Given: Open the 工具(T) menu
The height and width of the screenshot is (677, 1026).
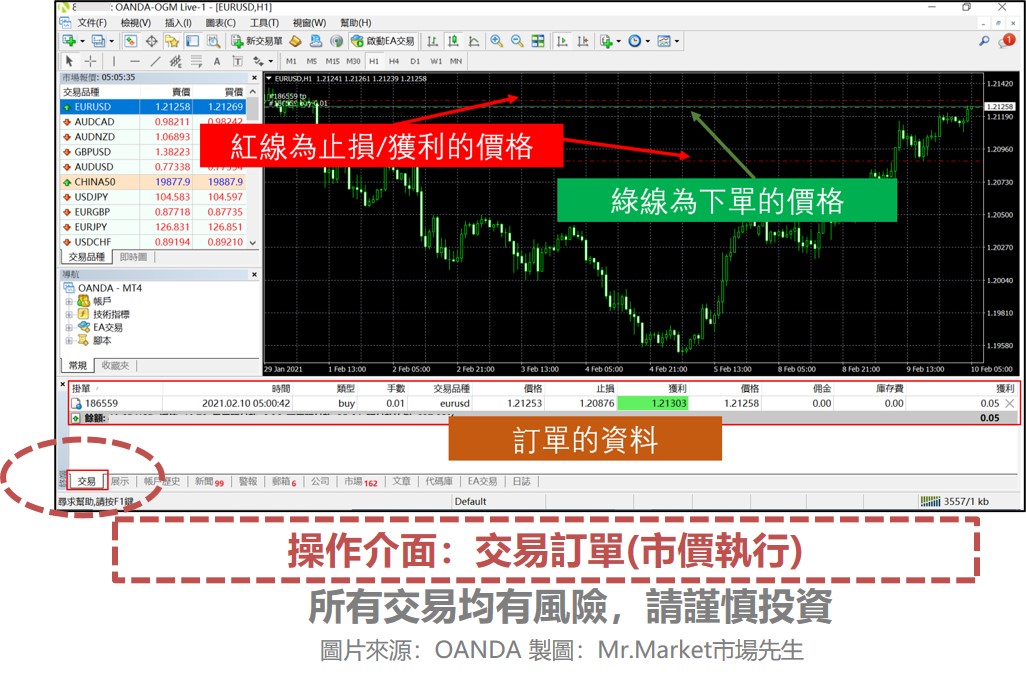Looking at the screenshot, I should click(264, 23).
